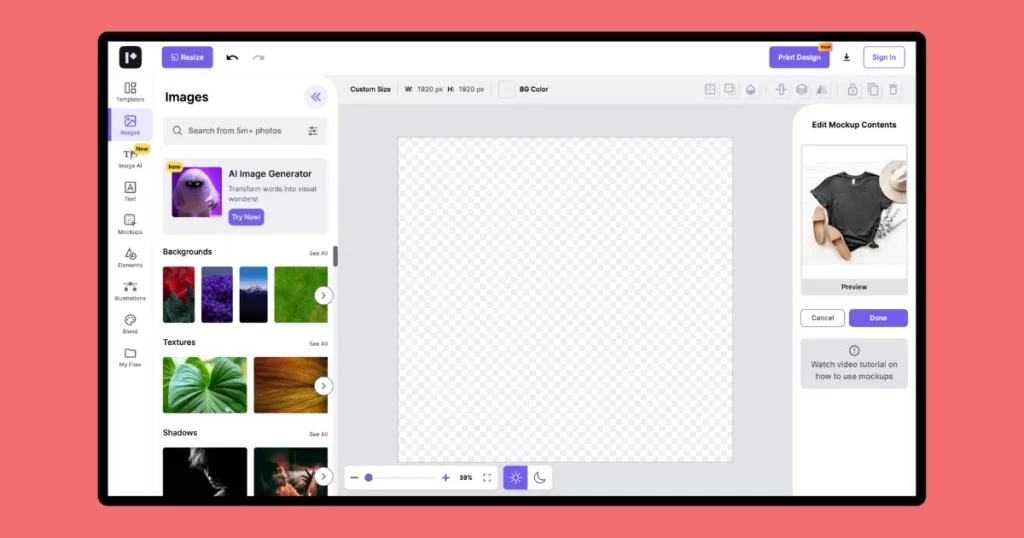The image size is (1024, 538).
Task: Collapse the Images panel with double chevron
Action: point(316,97)
